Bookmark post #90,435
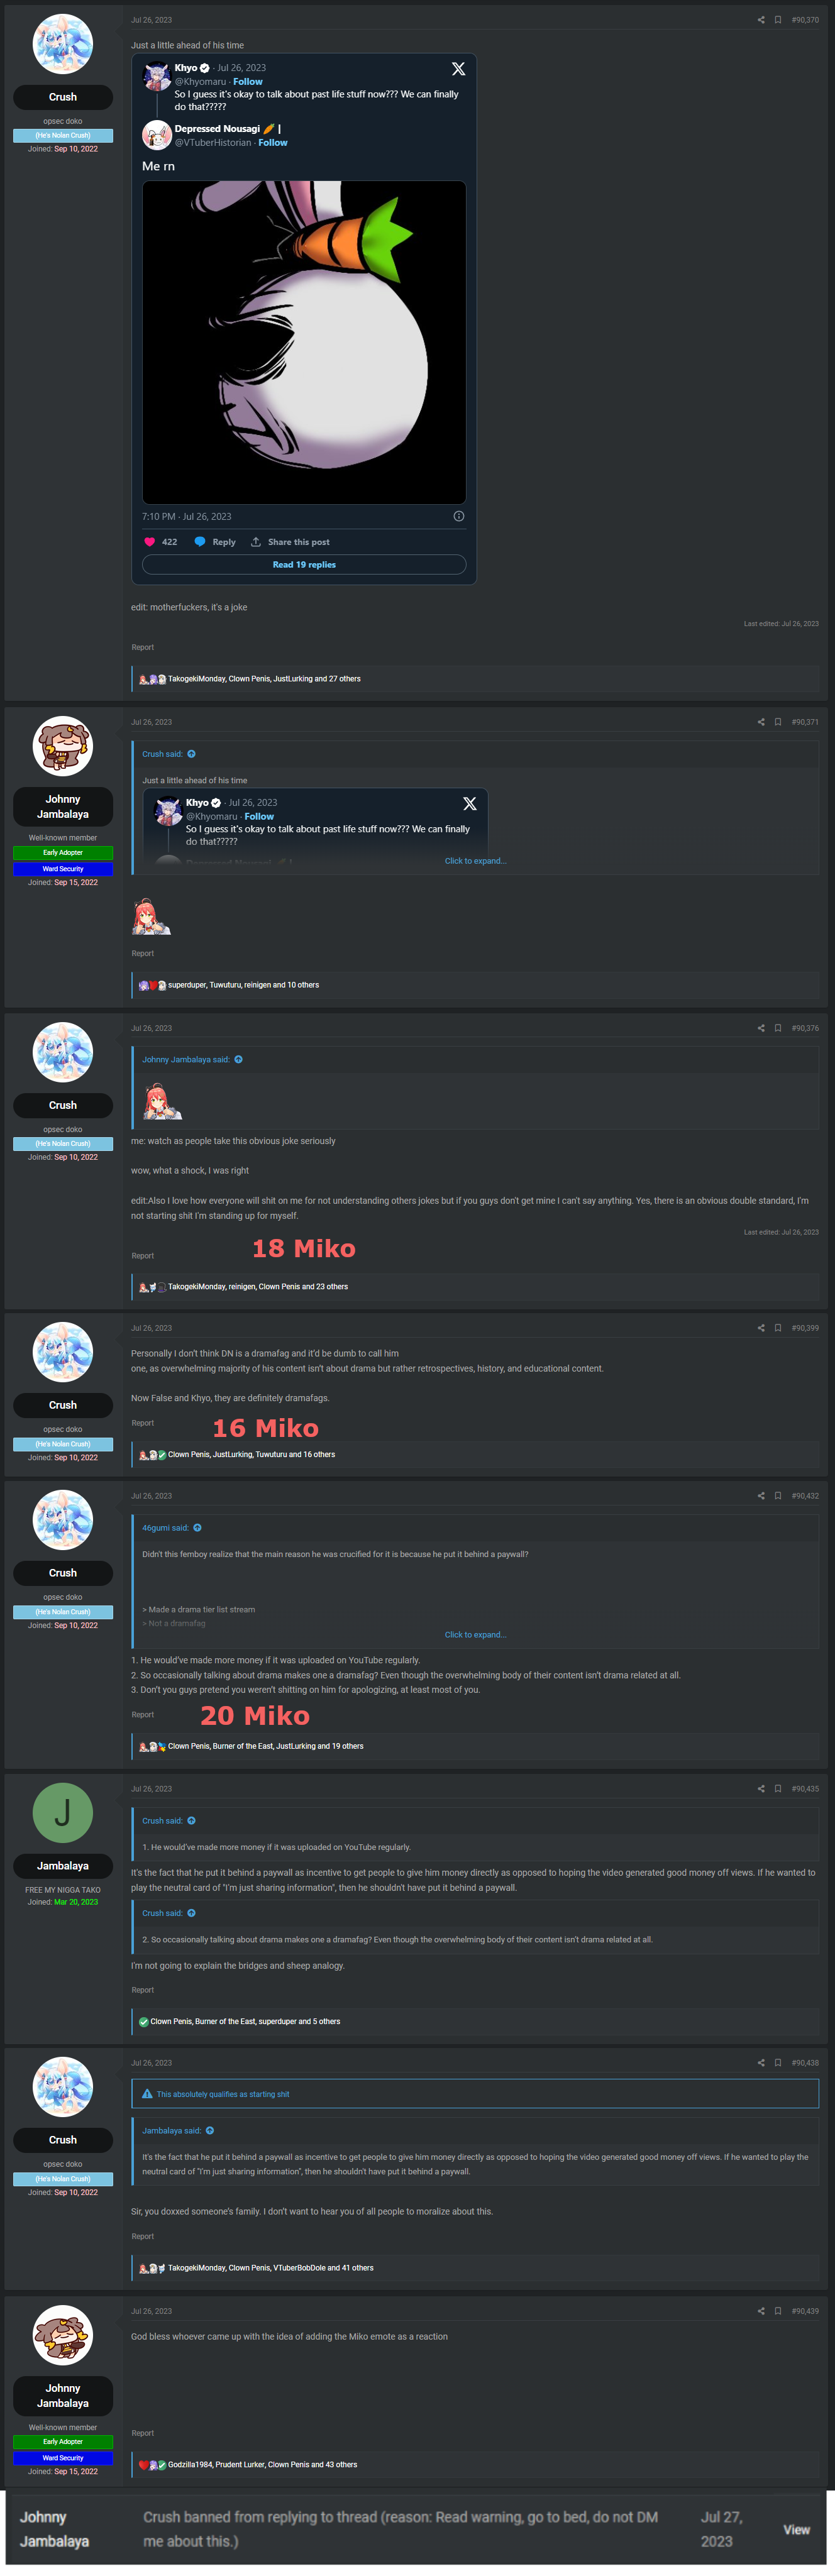This screenshot has width=835, height=2576. 778,1789
